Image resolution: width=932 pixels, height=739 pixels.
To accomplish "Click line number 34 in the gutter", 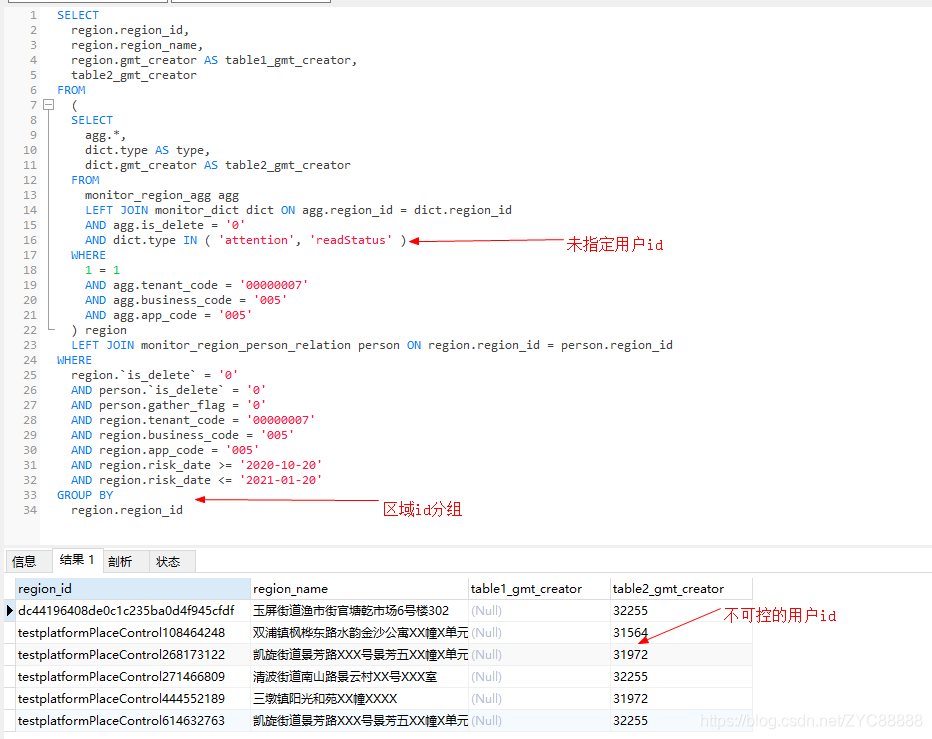I will (x=30, y=510).
